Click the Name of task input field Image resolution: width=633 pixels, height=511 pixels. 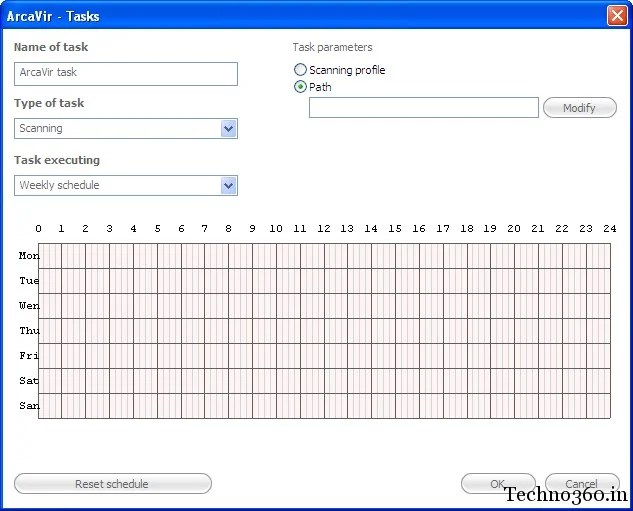[x=126, y=74]
